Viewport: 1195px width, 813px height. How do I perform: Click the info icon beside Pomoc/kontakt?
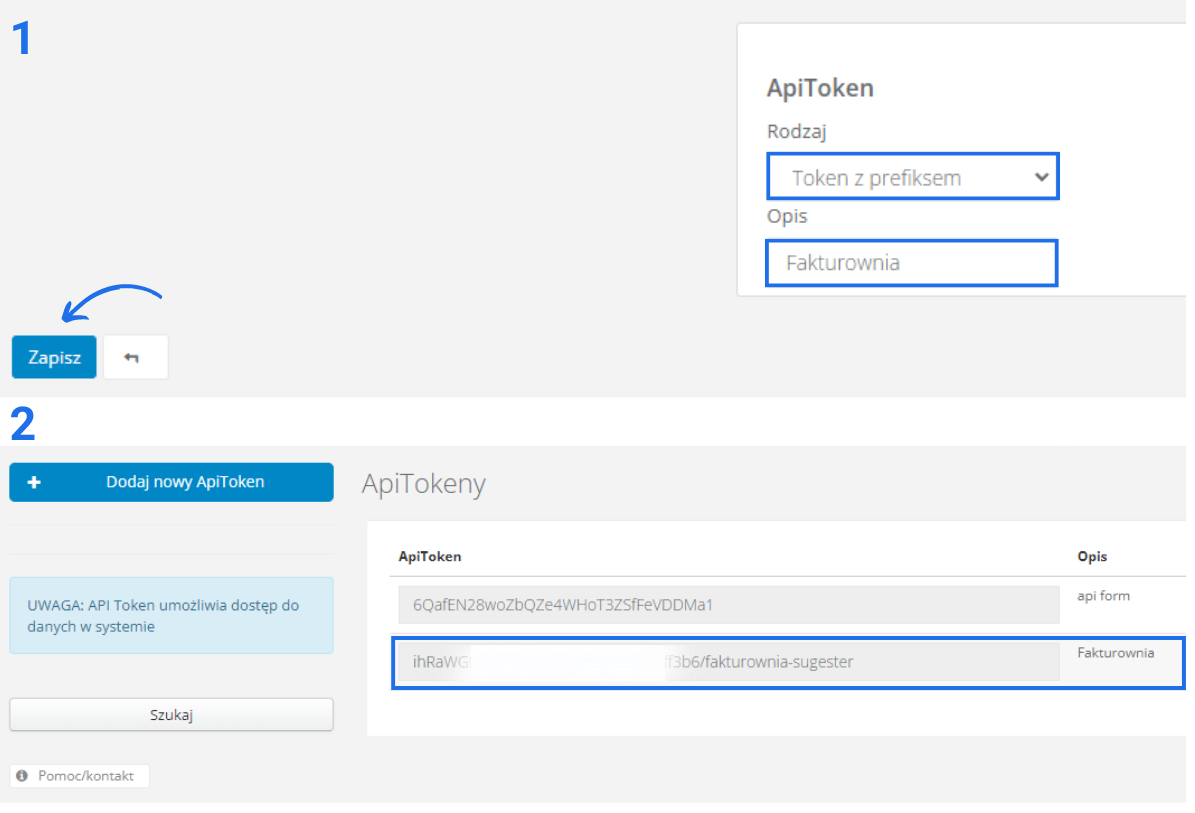click(x=23, y=776)
